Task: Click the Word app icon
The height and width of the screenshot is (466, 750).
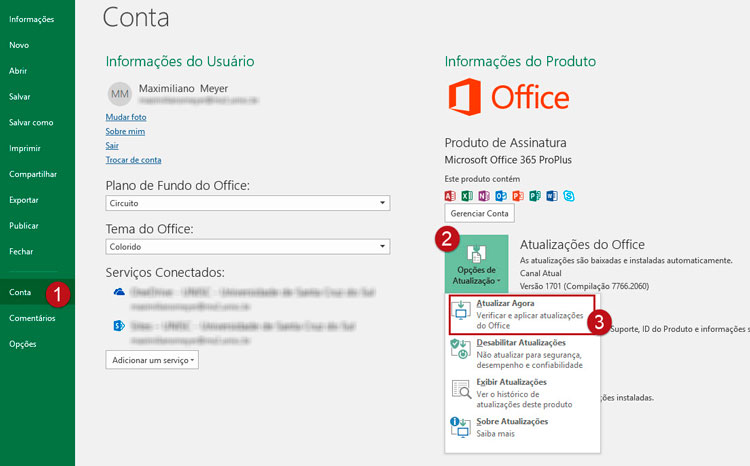Action: coord(552,196)
